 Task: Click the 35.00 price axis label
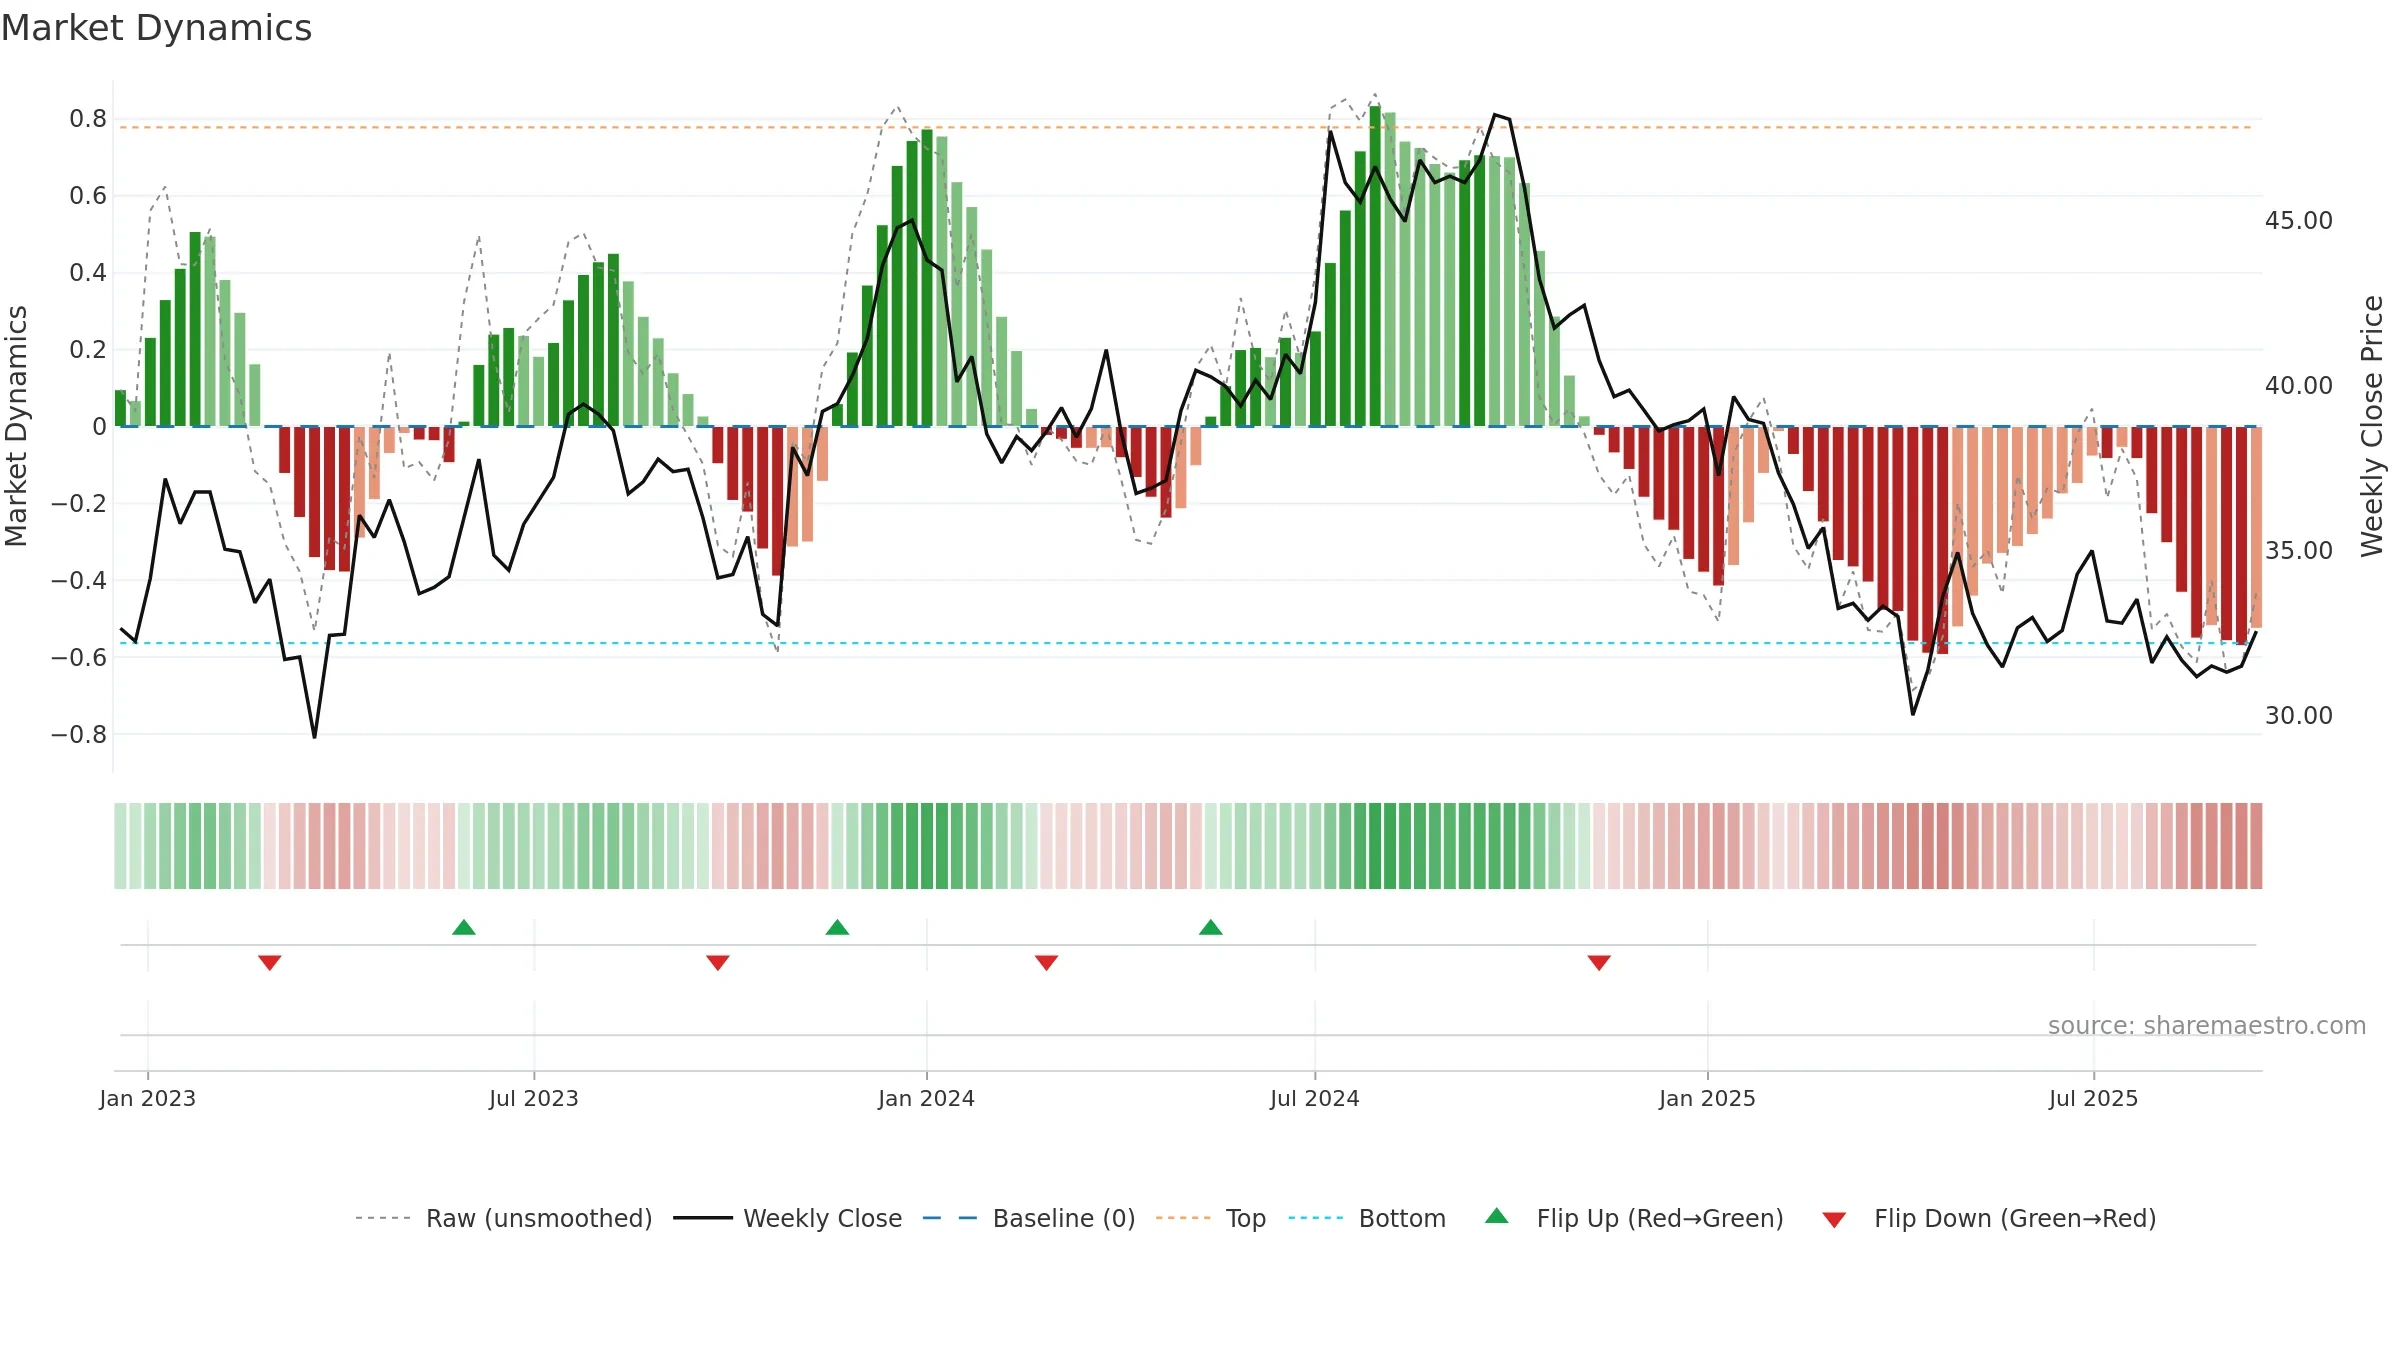[x=2299, y=551]
